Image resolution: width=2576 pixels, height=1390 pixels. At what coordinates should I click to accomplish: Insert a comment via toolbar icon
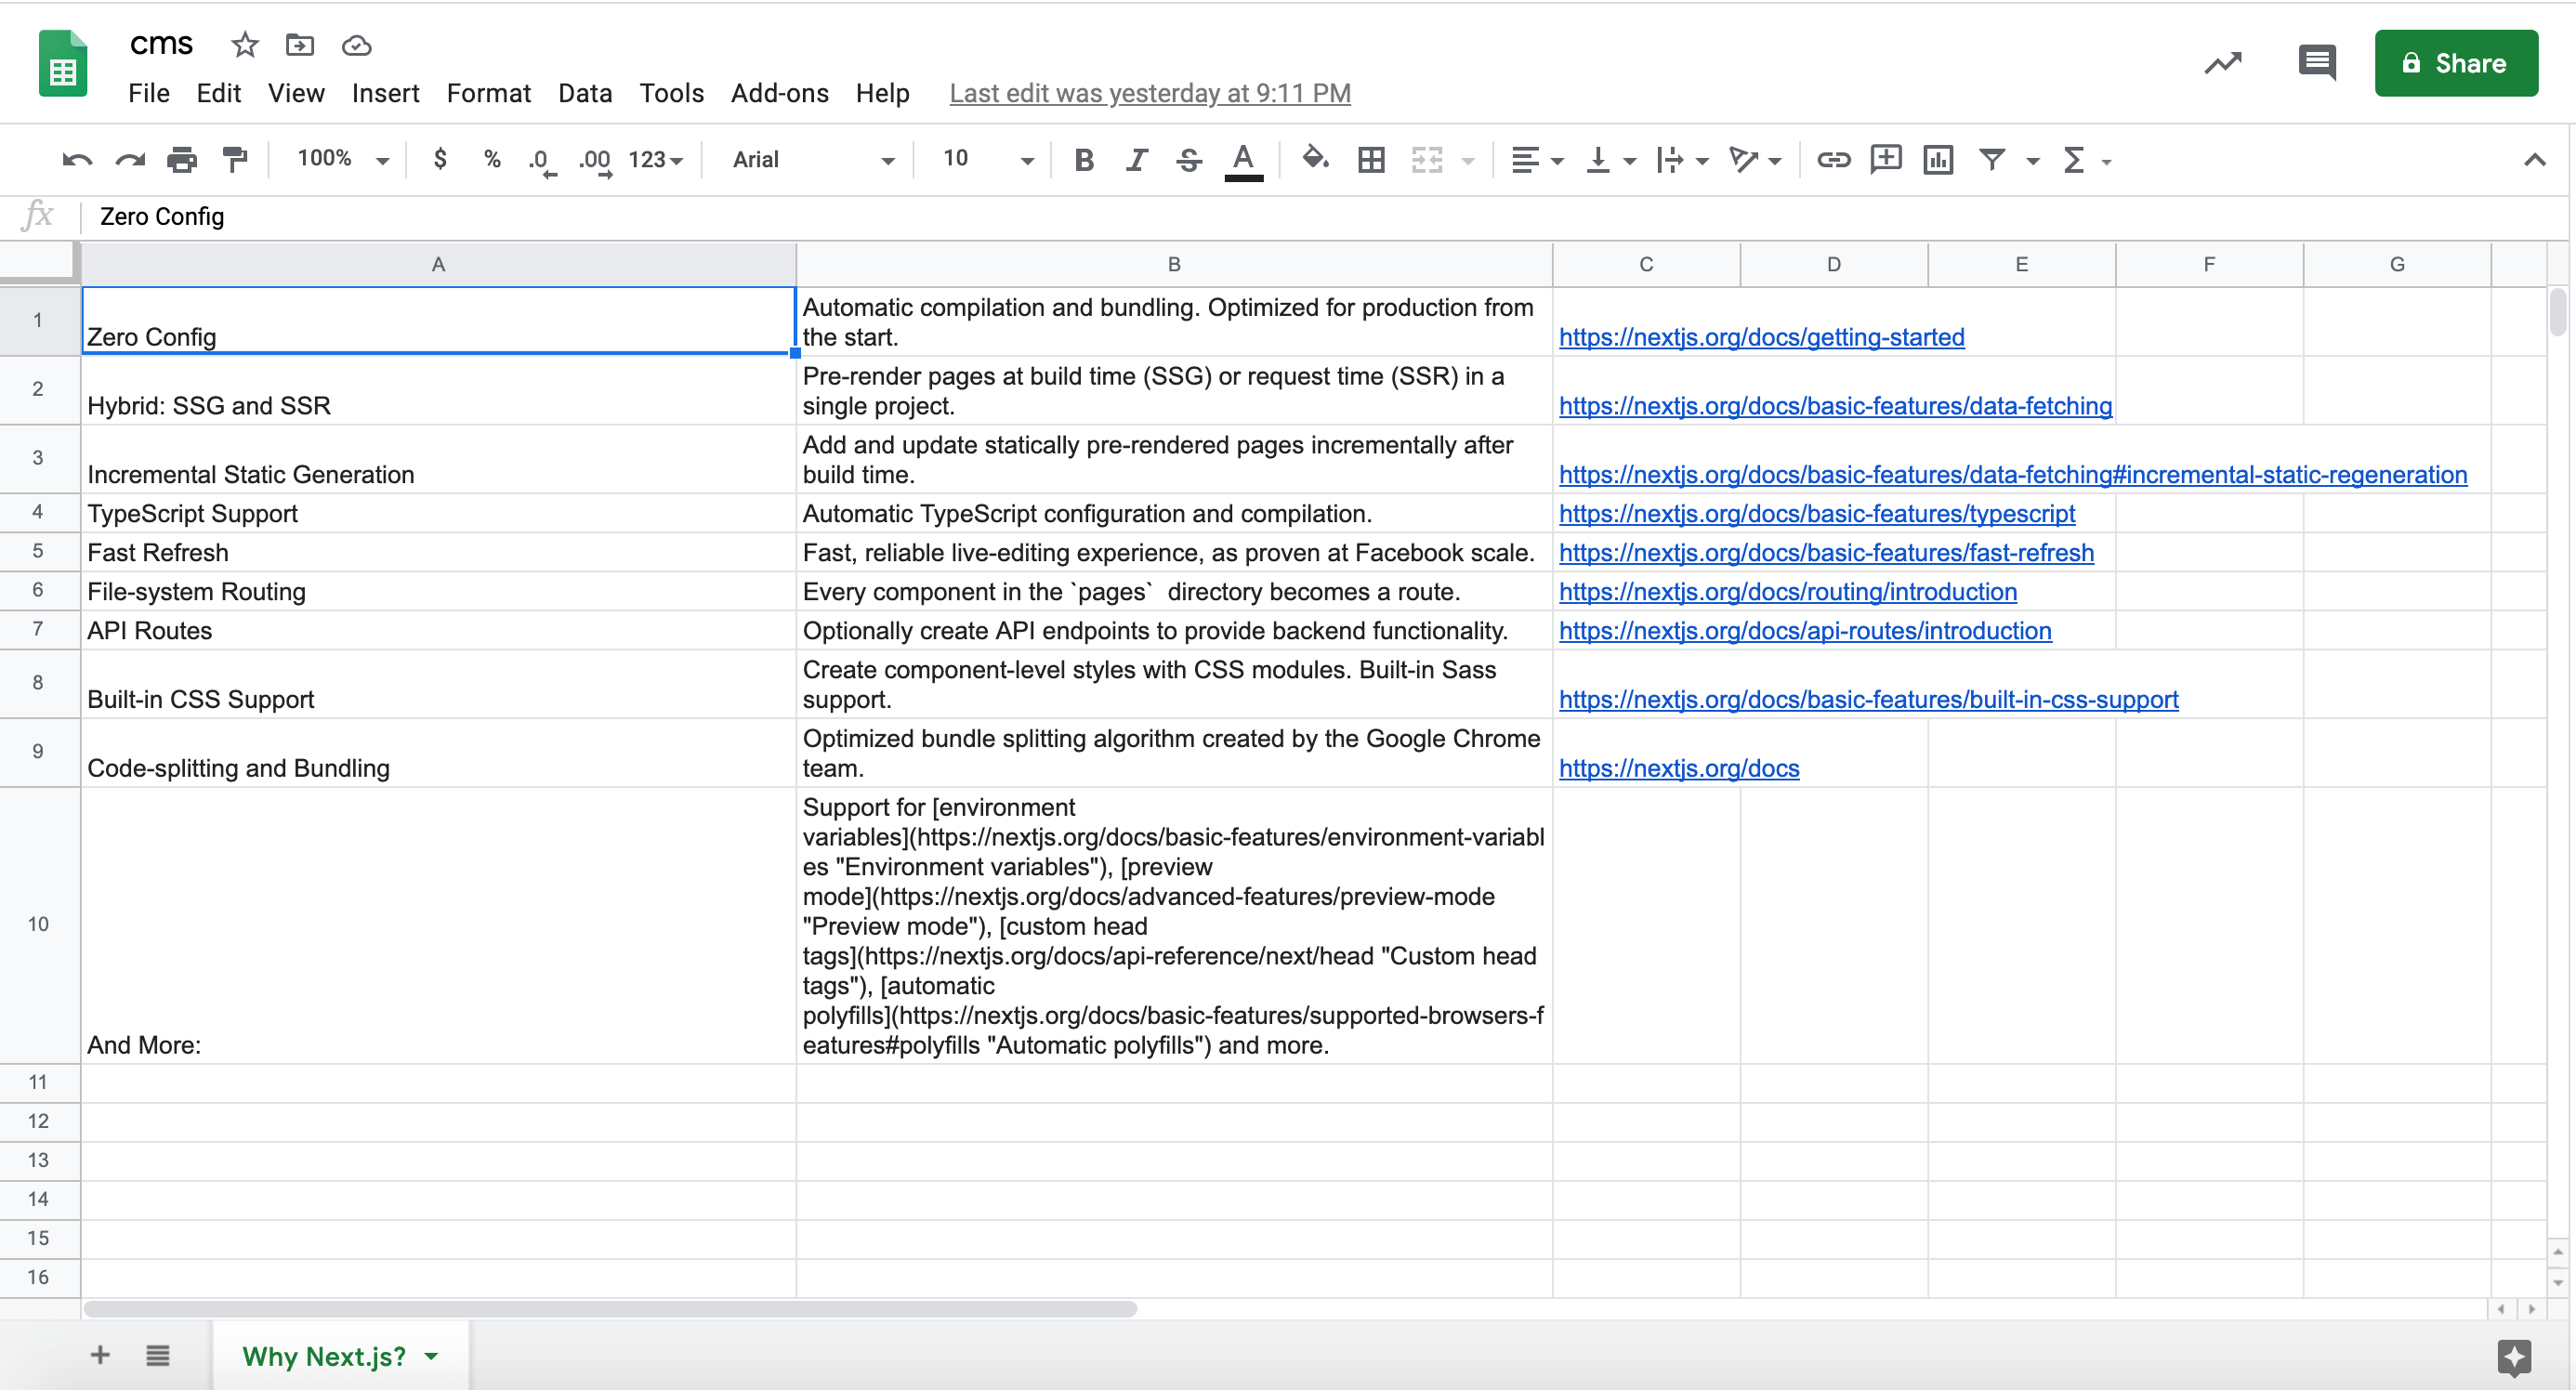1885,159
